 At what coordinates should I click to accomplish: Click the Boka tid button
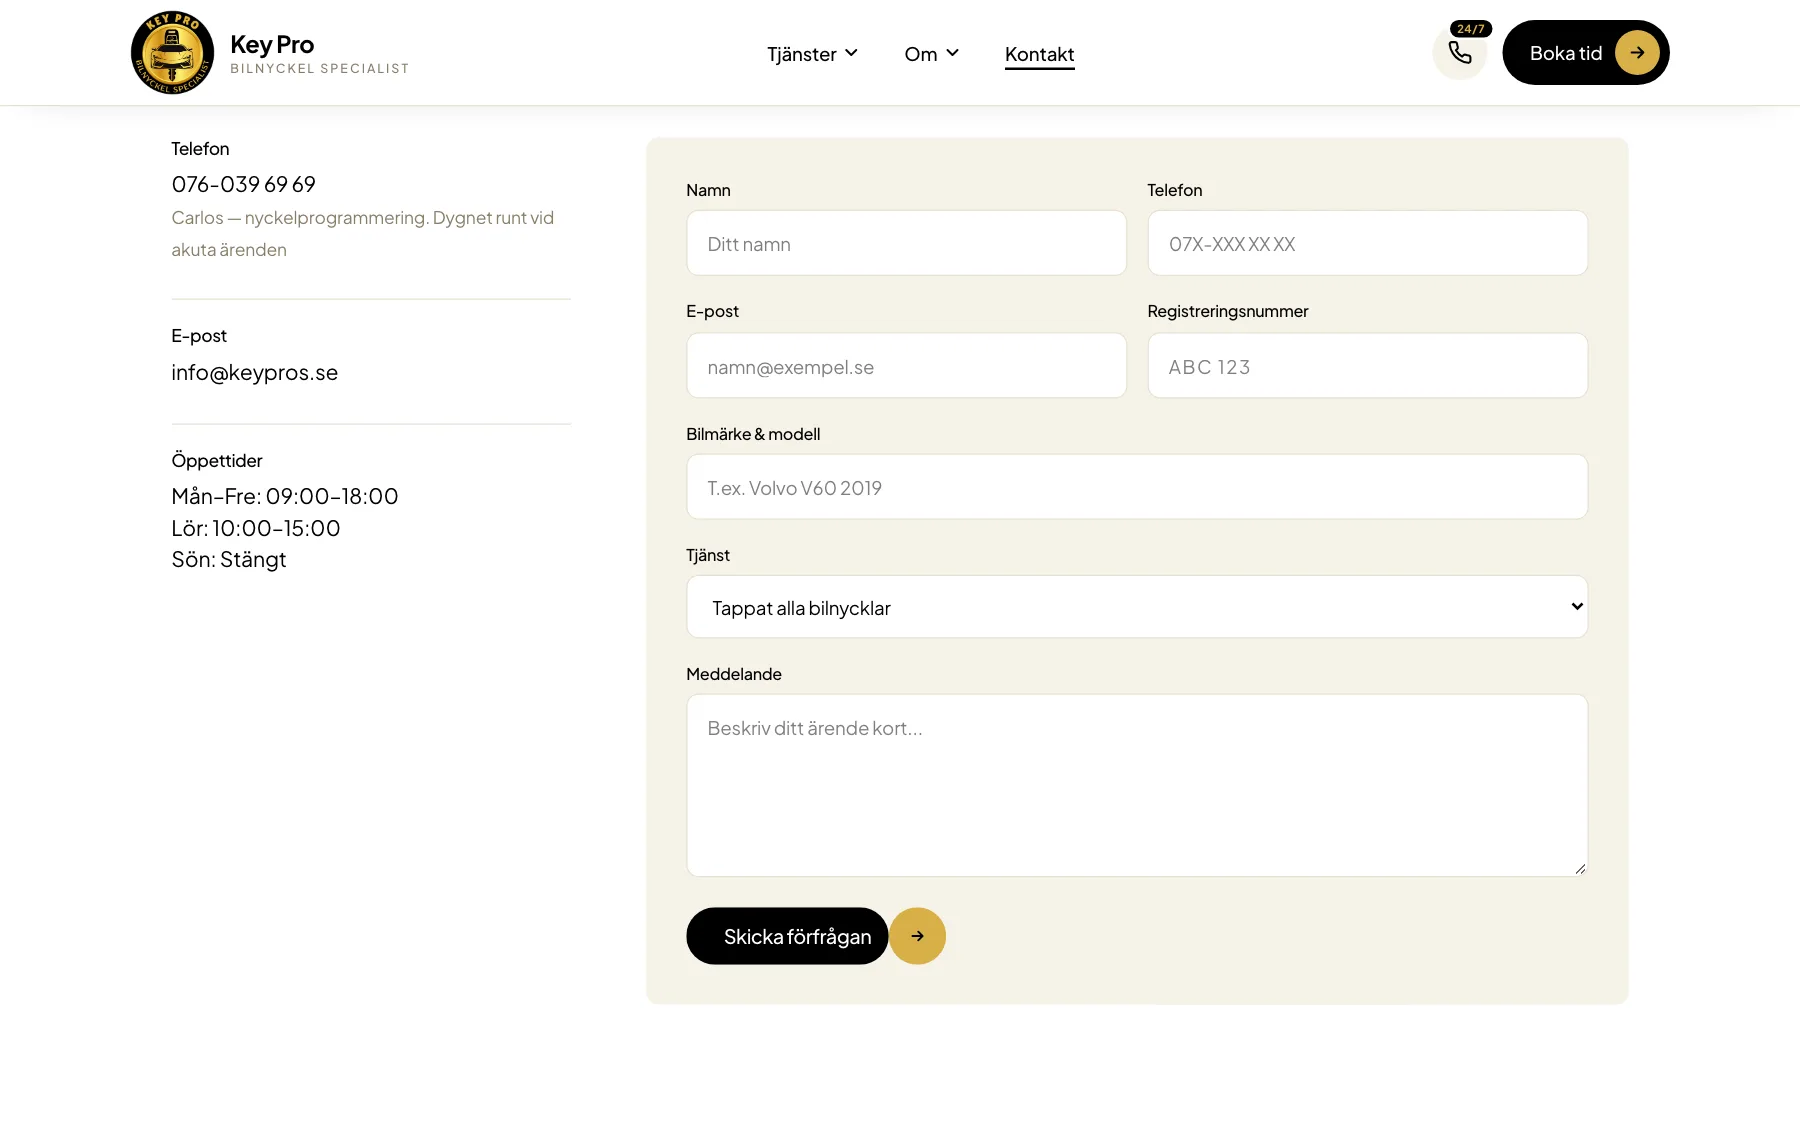pos(1586,53)
